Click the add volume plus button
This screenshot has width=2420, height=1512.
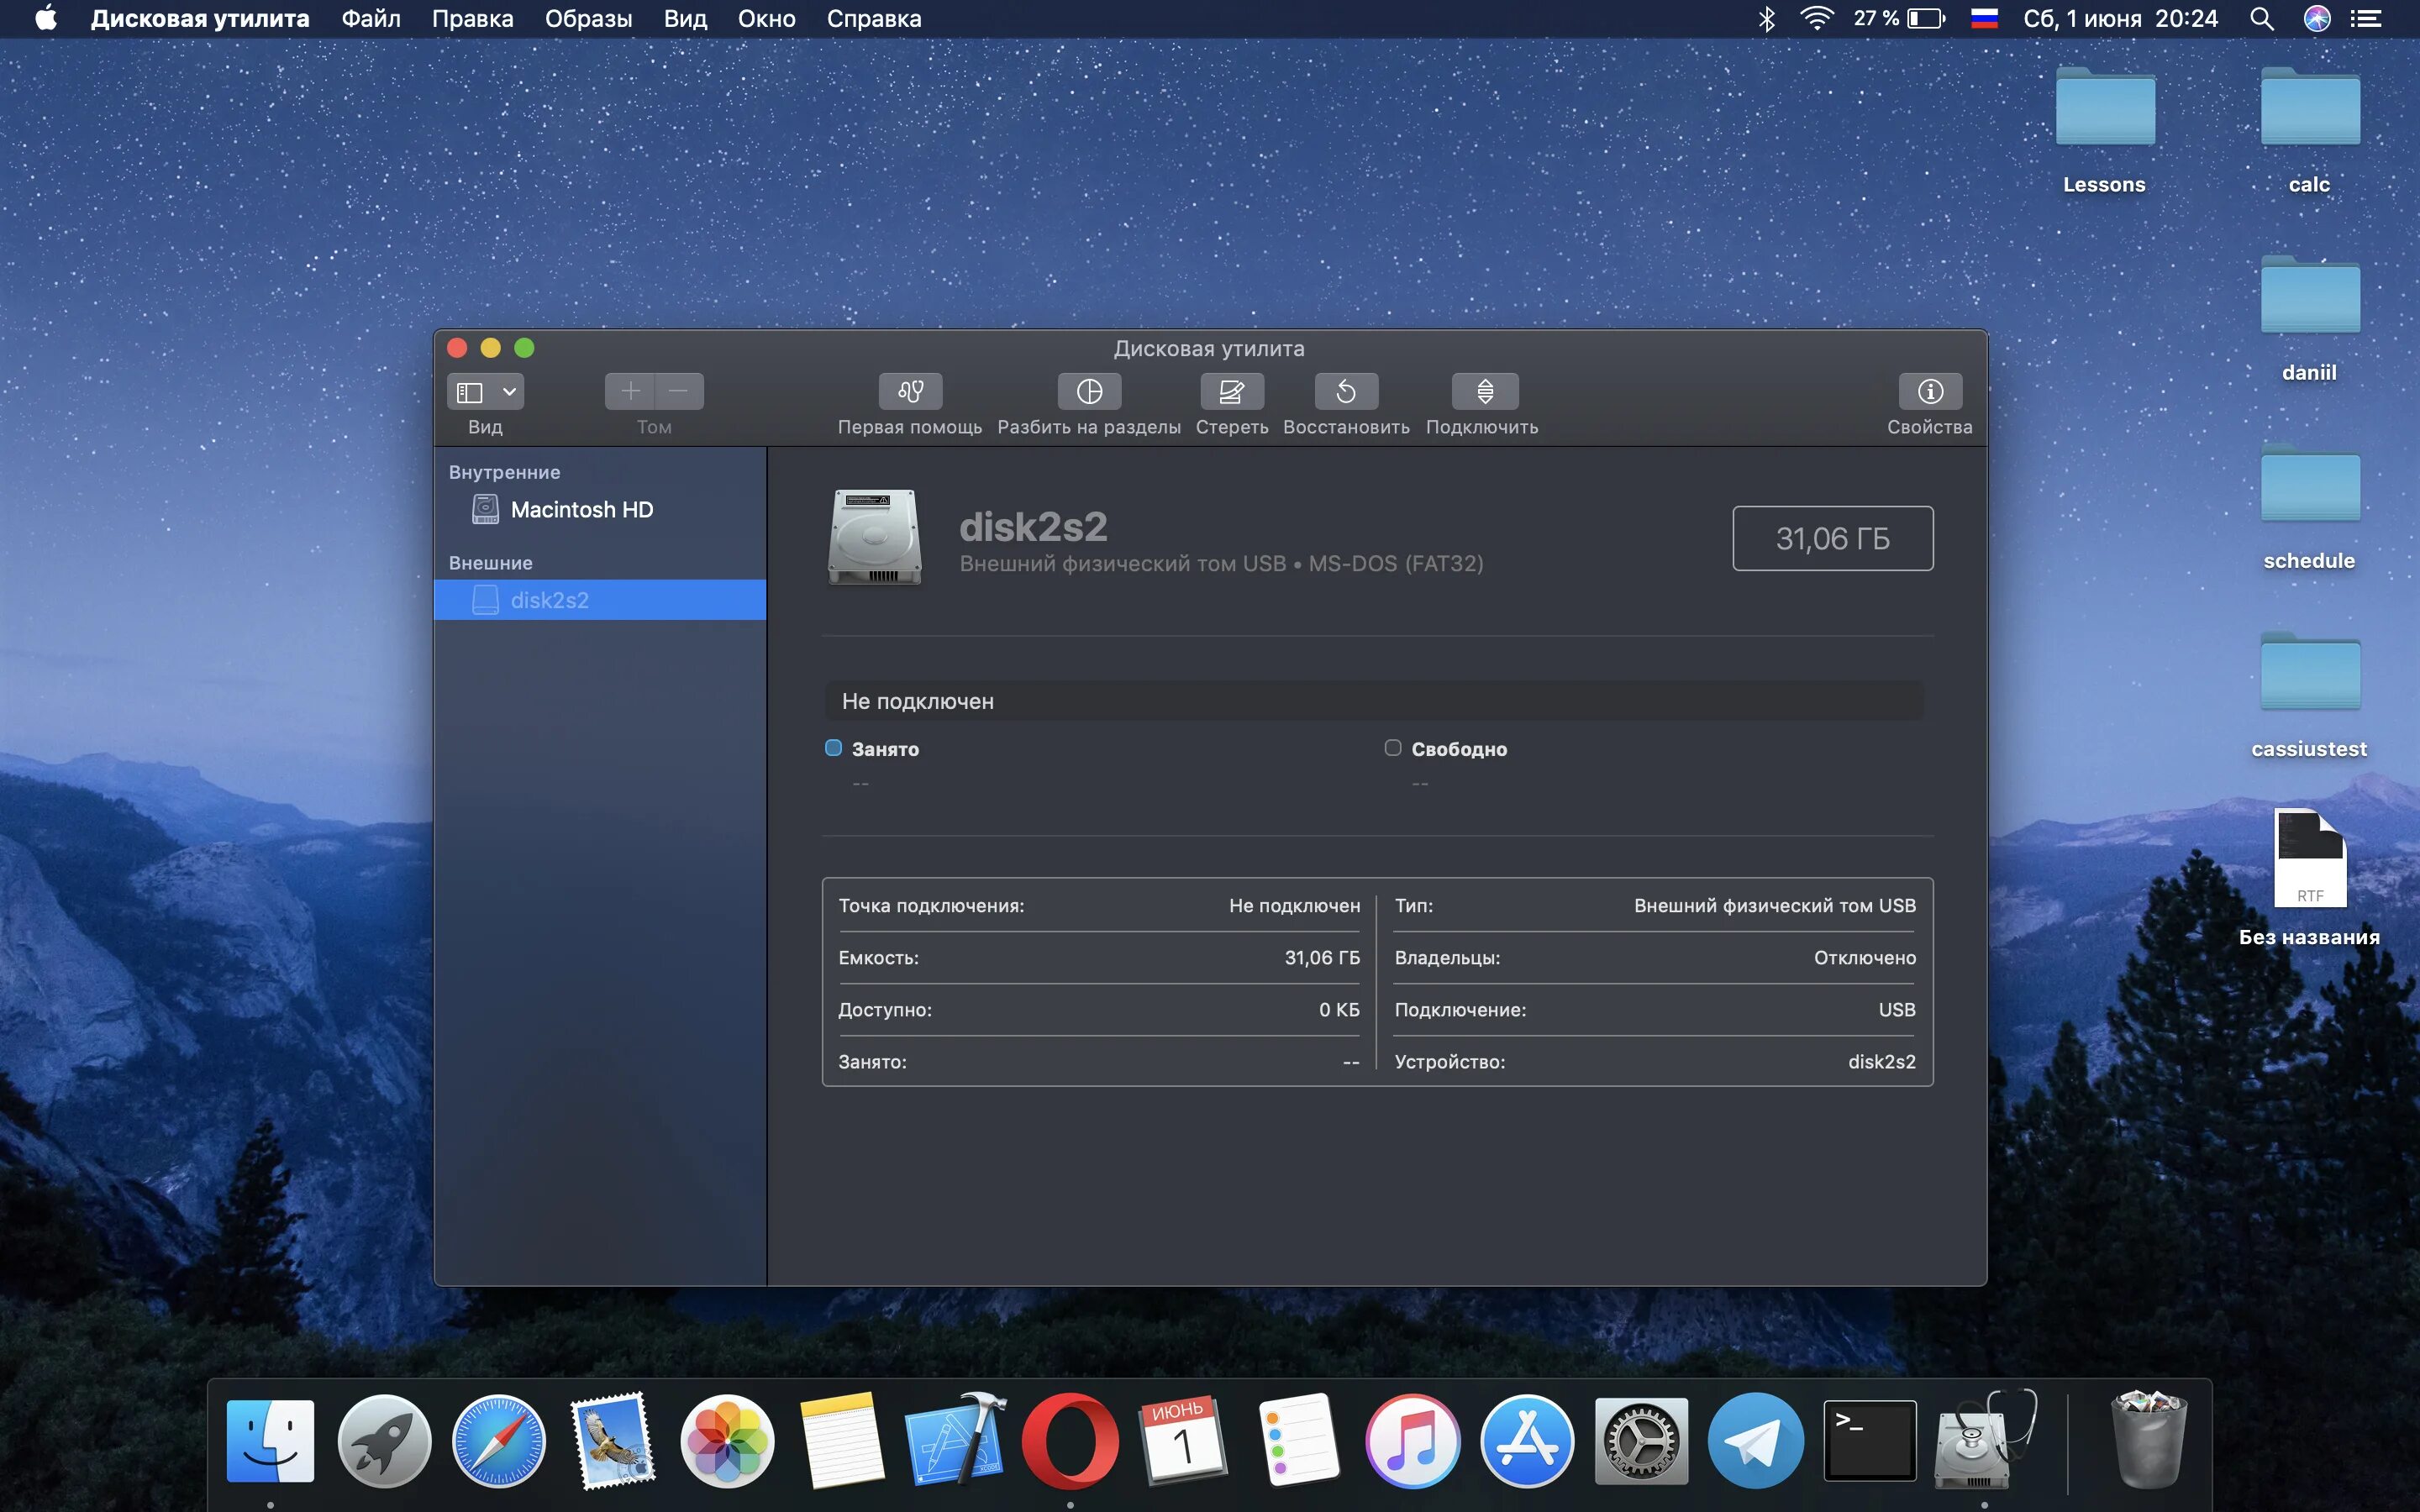click(630, 391)
